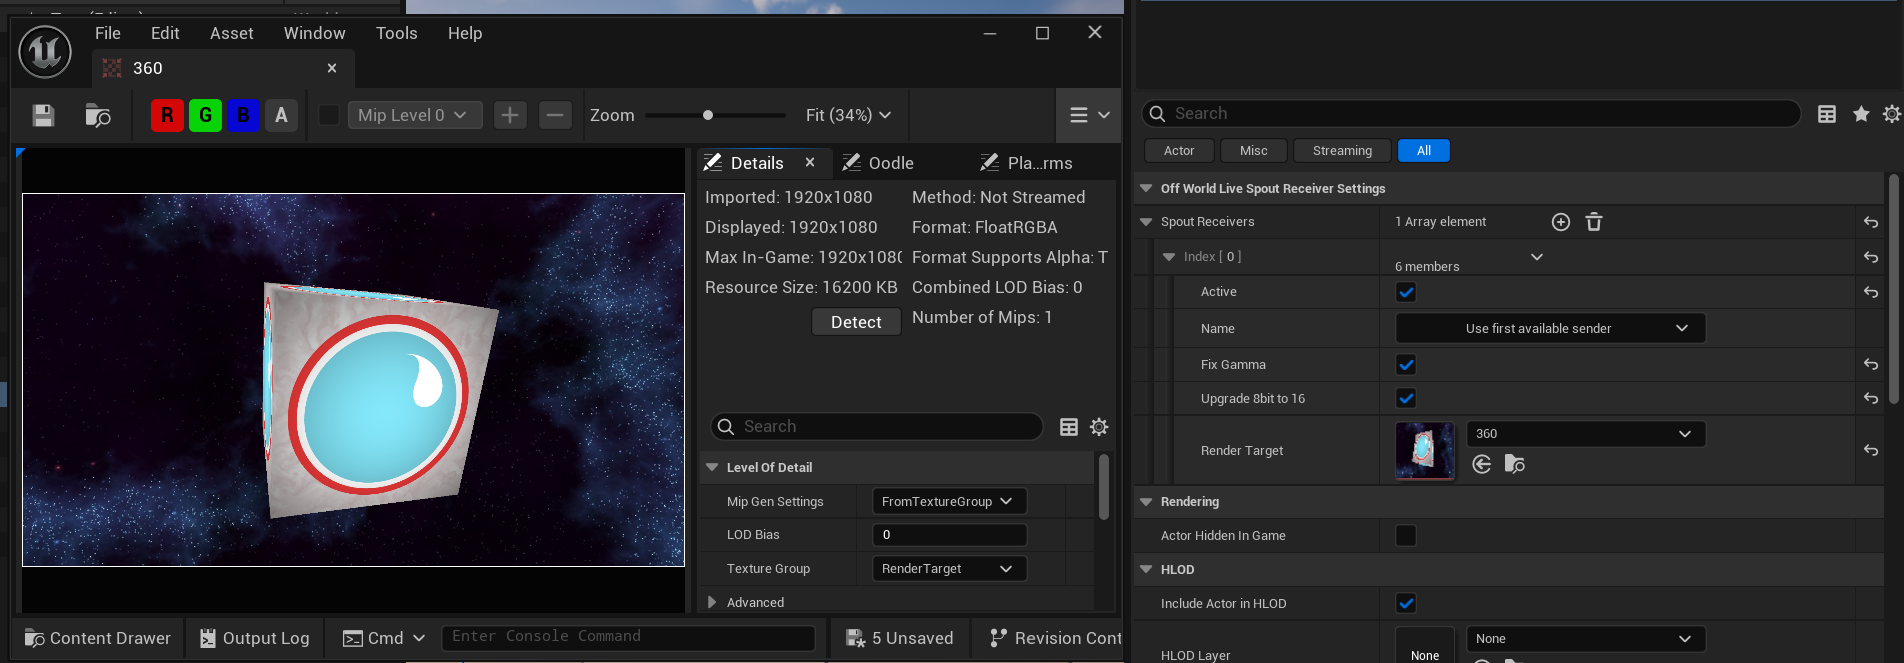The width and height of the screenshot is (1904, 663).
Task: Decrease mip level with minus button
Action: [x=555, y=115]
